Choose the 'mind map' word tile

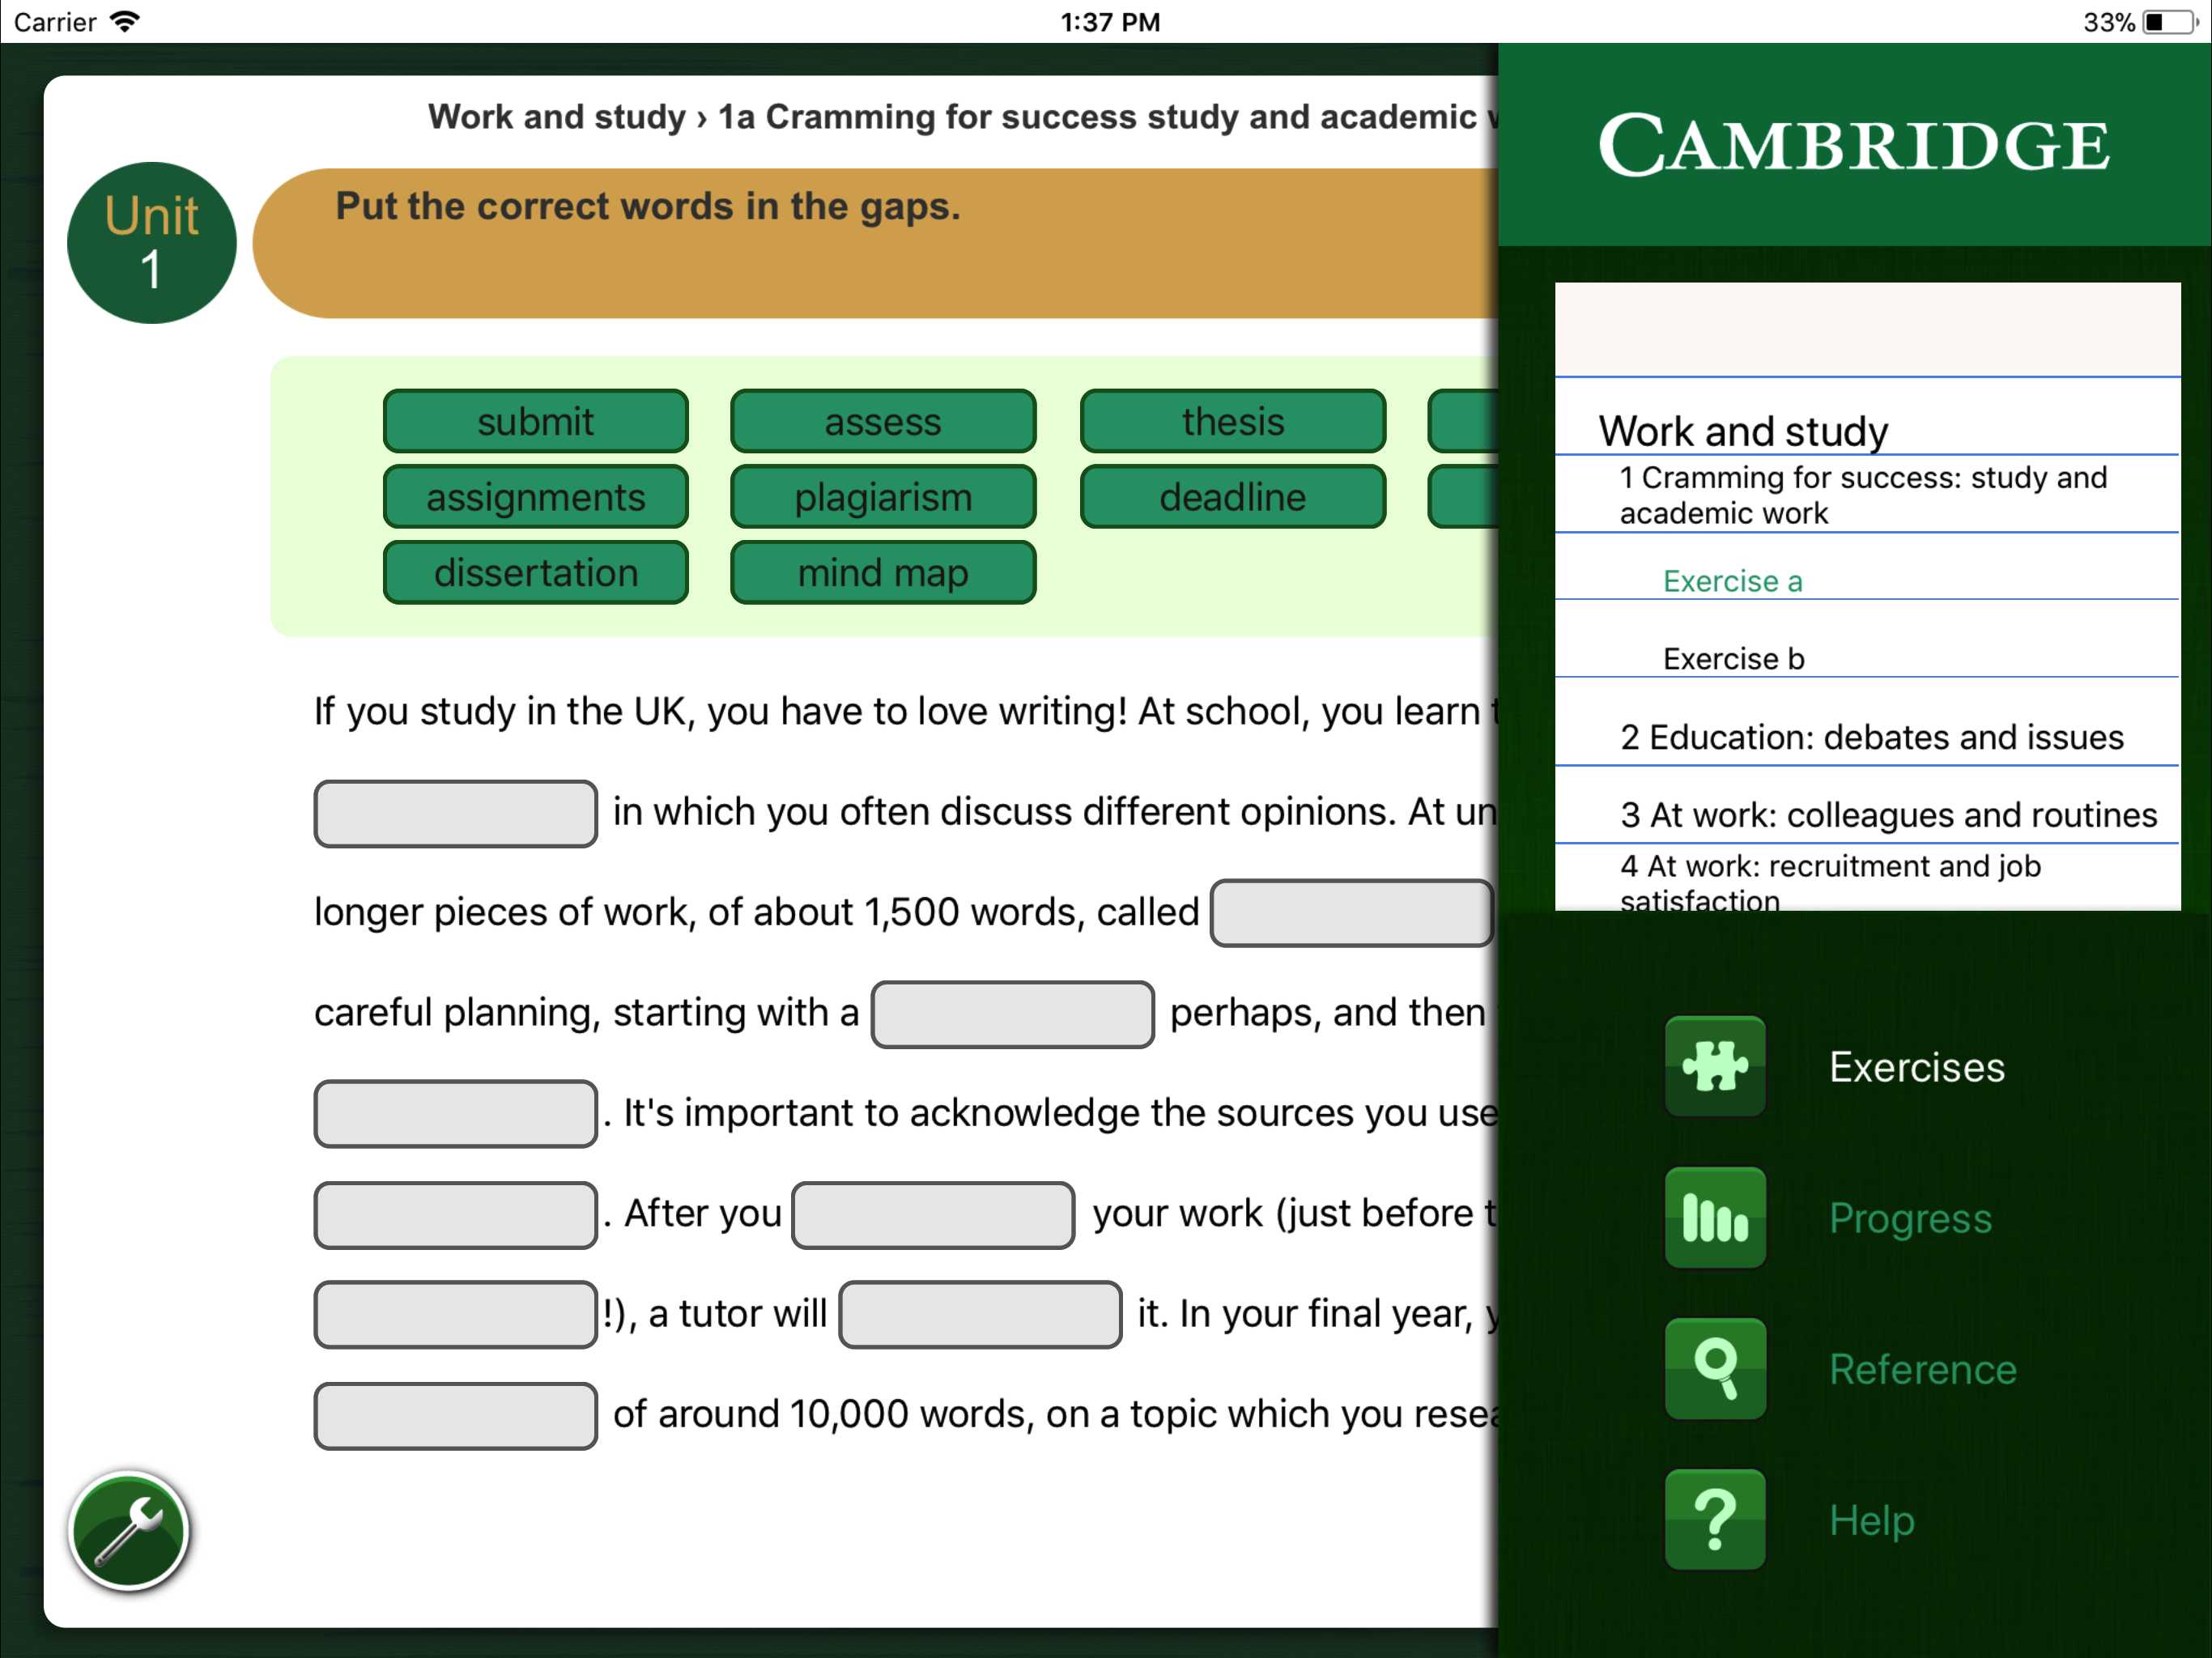tap(882, 573)
